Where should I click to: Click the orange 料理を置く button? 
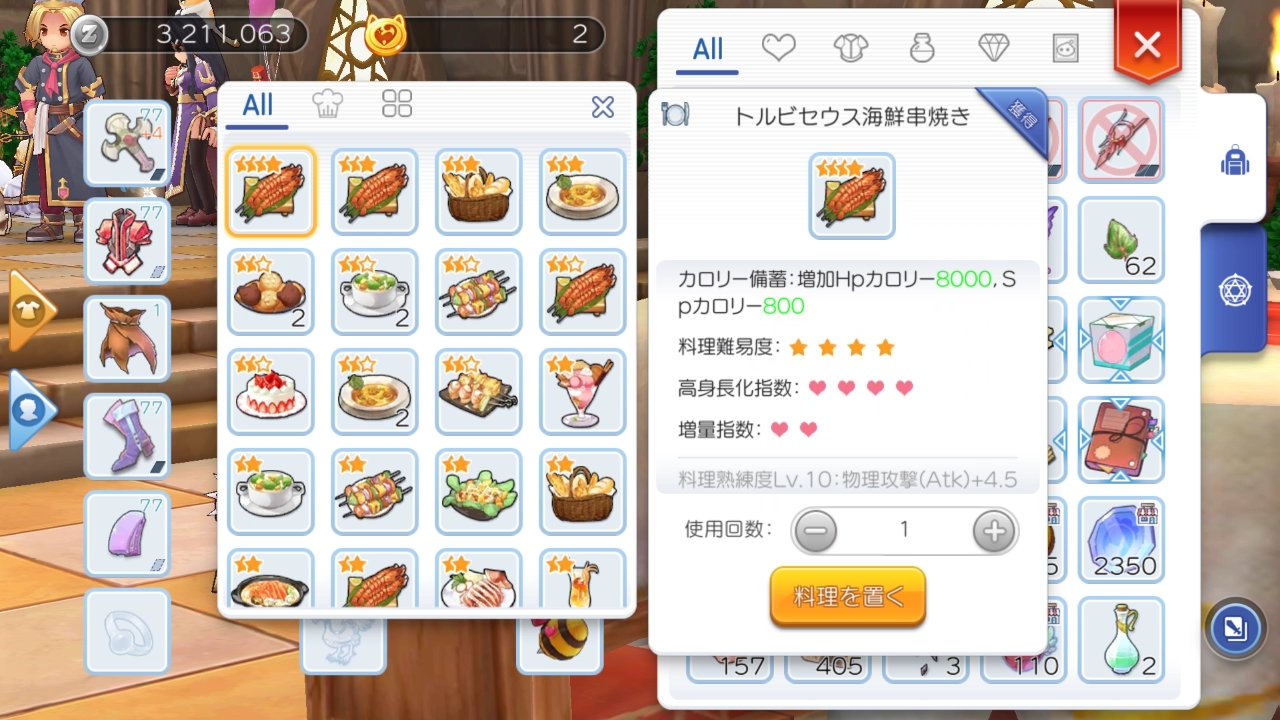click(x=848, y=597)
